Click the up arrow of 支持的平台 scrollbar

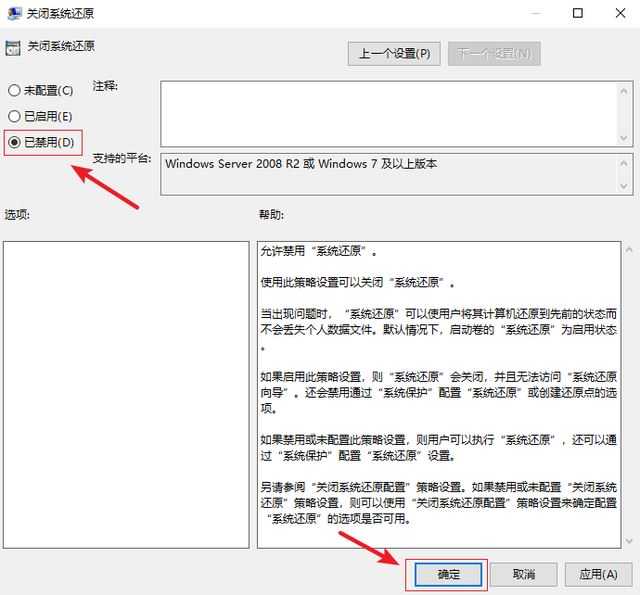(624, 163)
